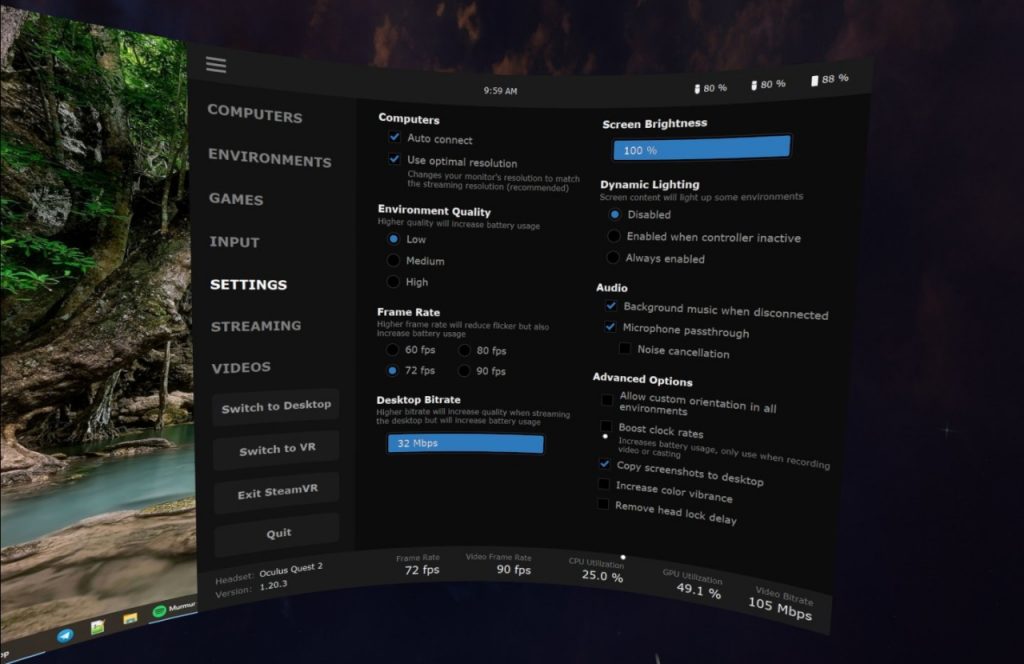The width and height of the screenshot is (1024, 664).
Task: Toggle Use optimal resolution checkbox
Action: tap(394, 159)
